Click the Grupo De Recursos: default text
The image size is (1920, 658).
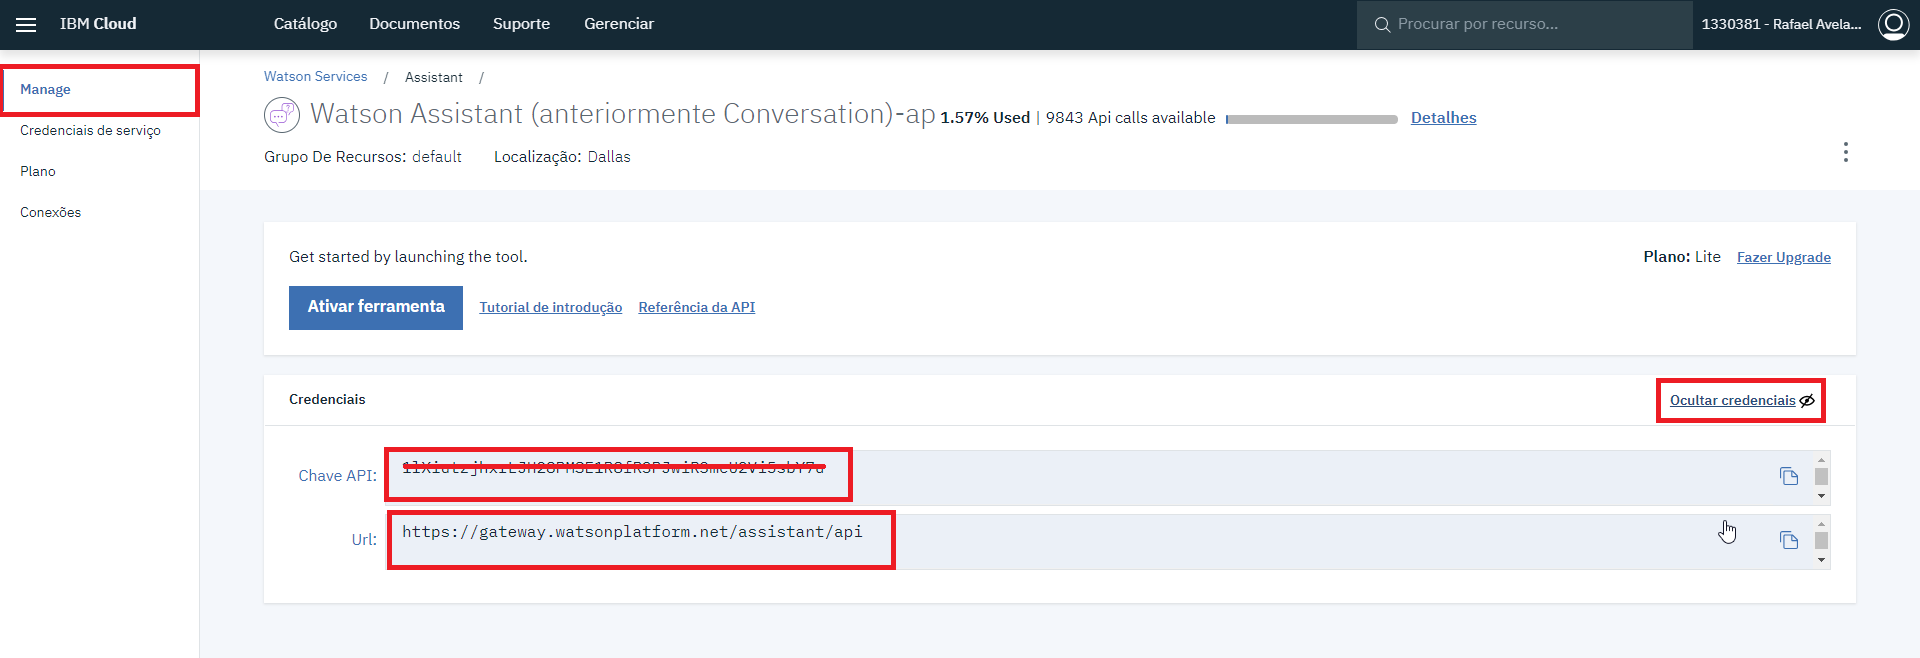click(363, 157)
